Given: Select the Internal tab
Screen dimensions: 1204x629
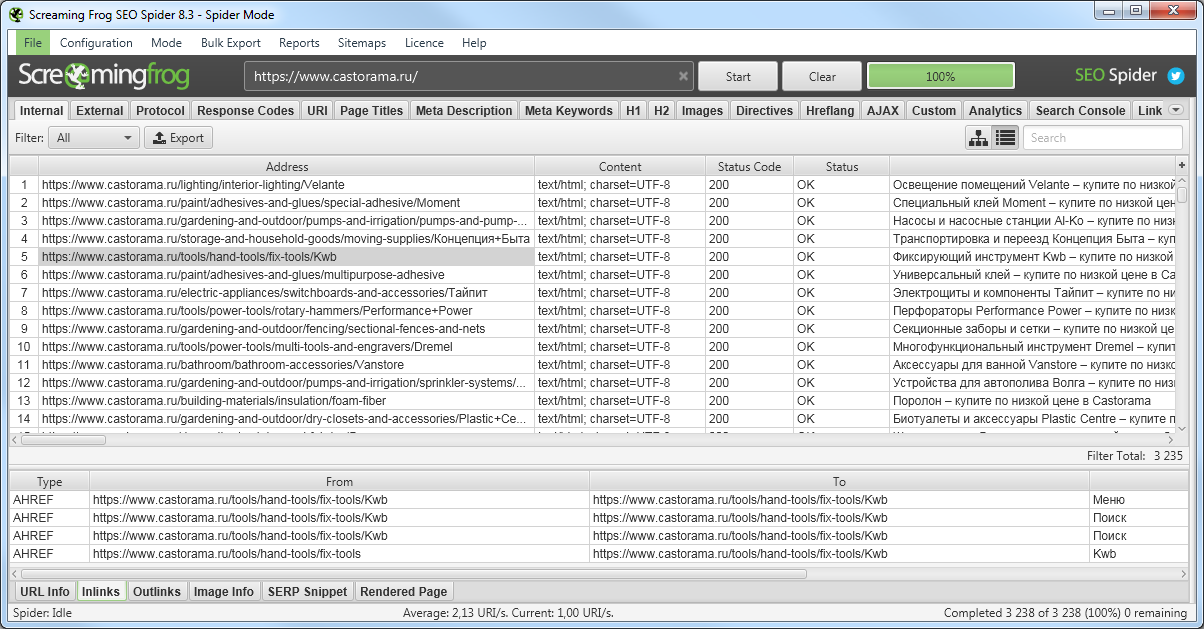Looking at the screenshot, I should [41, 111].
